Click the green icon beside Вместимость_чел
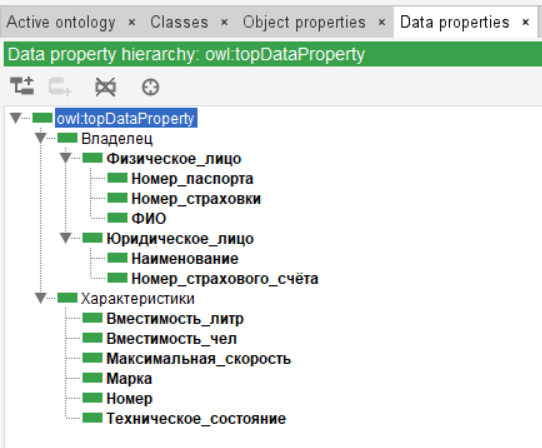This screenshot has width=542, height=448. (92, 338)
